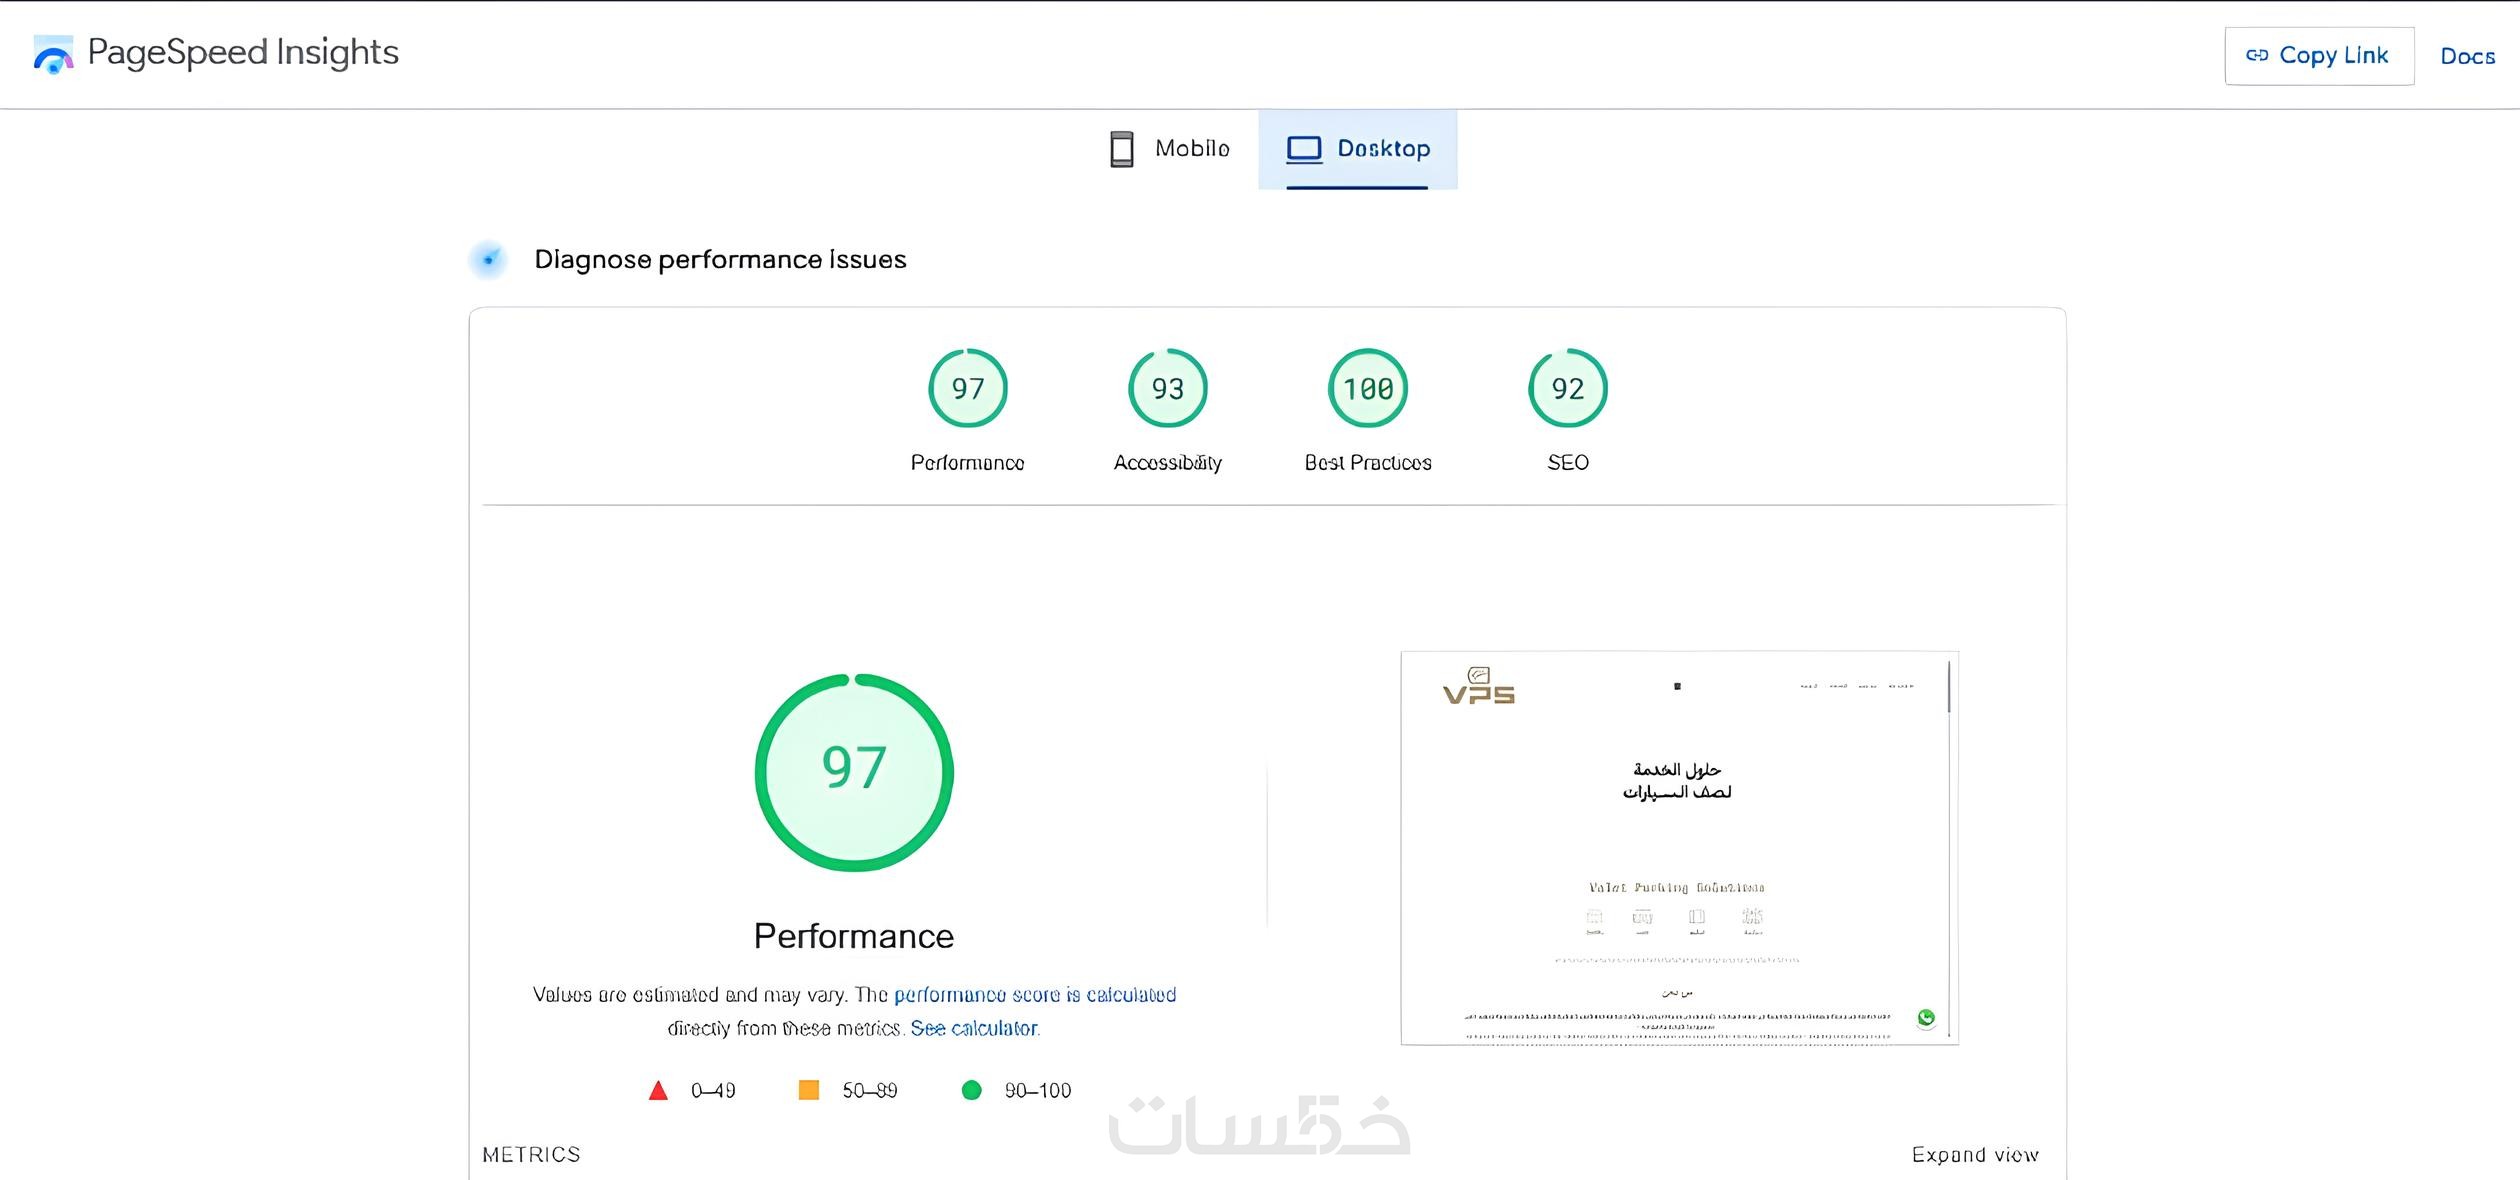Click the Desktop monitor icon
The width and height of the screenshot is (2520, 1180).
click(x=1303, y=149)
